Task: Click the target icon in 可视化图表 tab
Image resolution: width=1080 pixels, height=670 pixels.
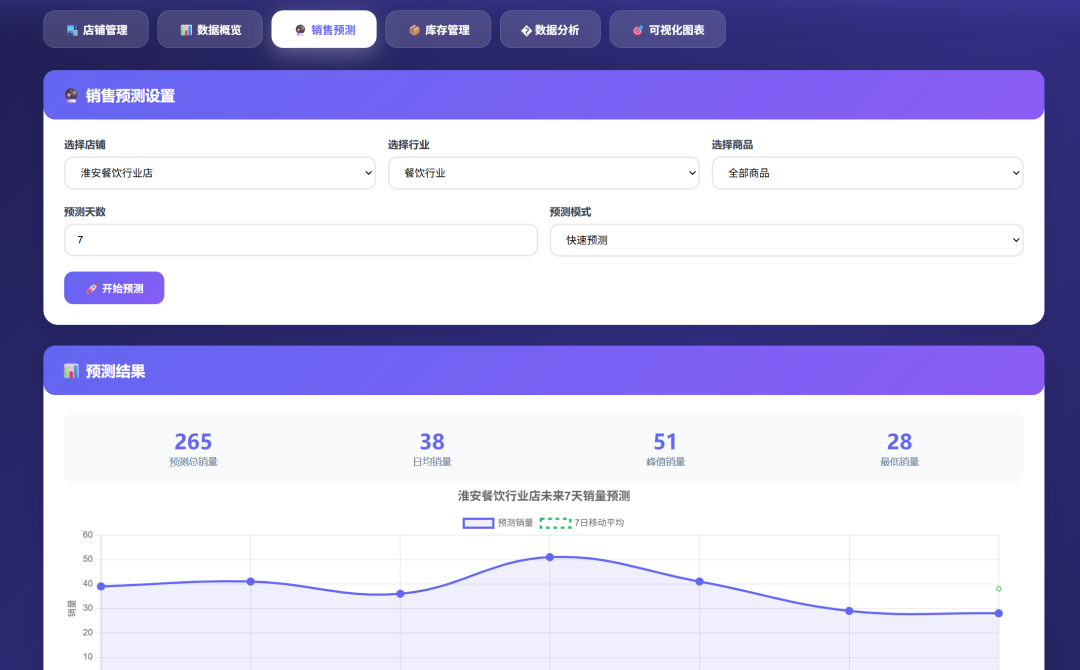Action: [638, 30]
